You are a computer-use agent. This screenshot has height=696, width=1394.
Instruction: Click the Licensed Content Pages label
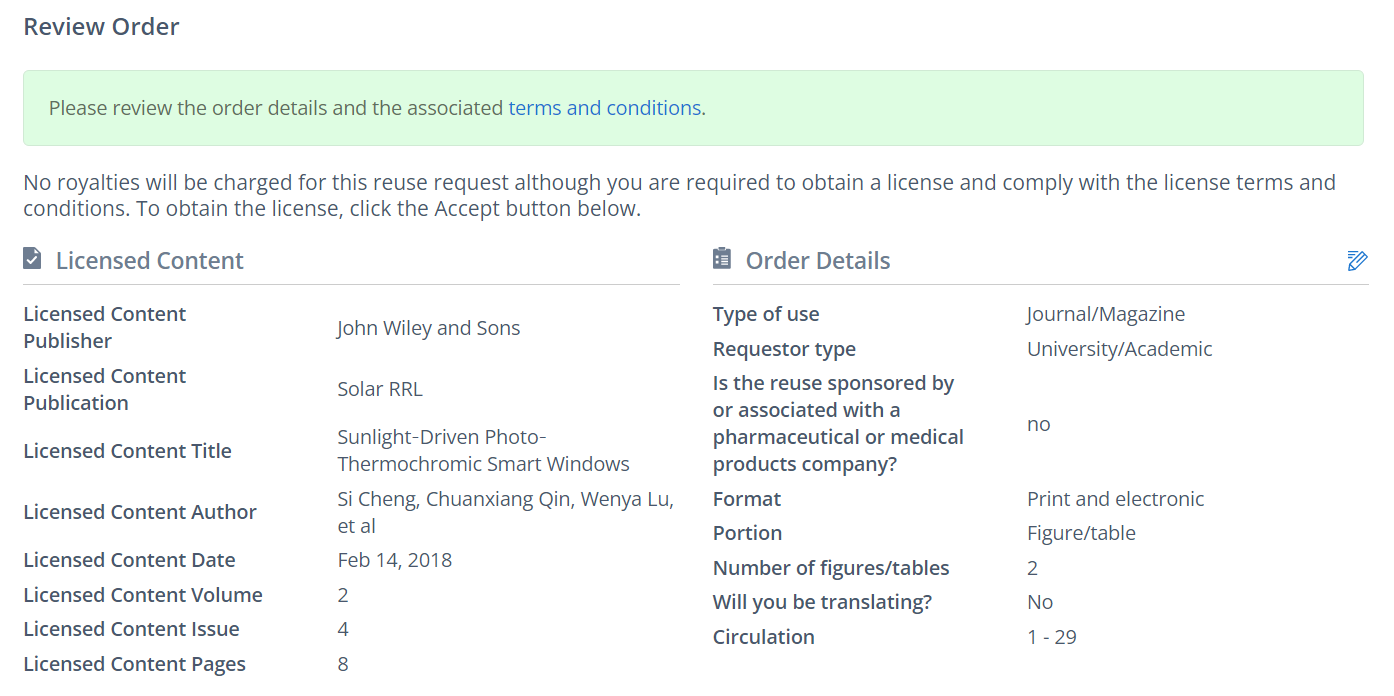(x=134, y=664)
